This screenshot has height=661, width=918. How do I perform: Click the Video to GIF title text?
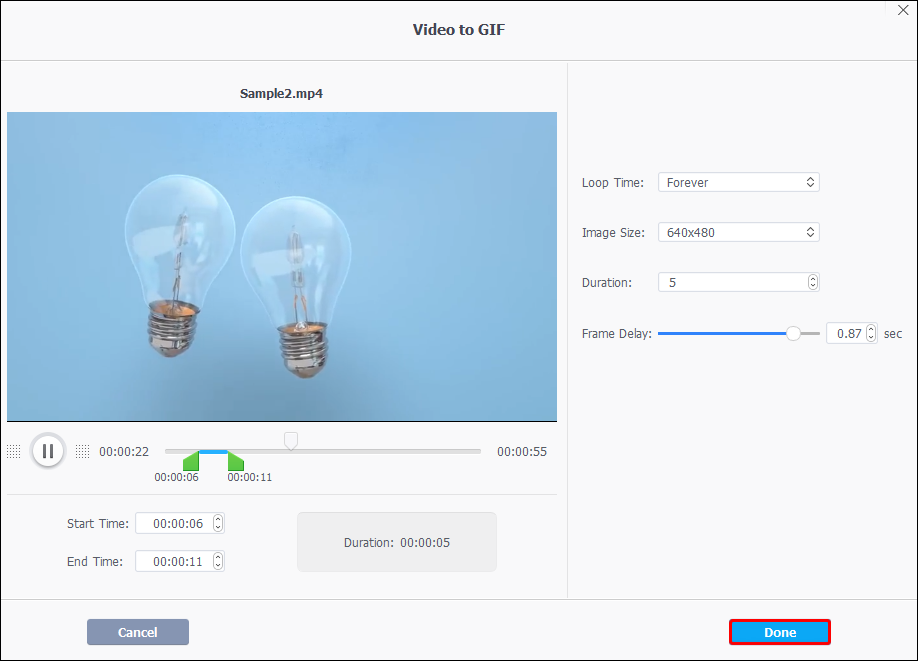458,30
